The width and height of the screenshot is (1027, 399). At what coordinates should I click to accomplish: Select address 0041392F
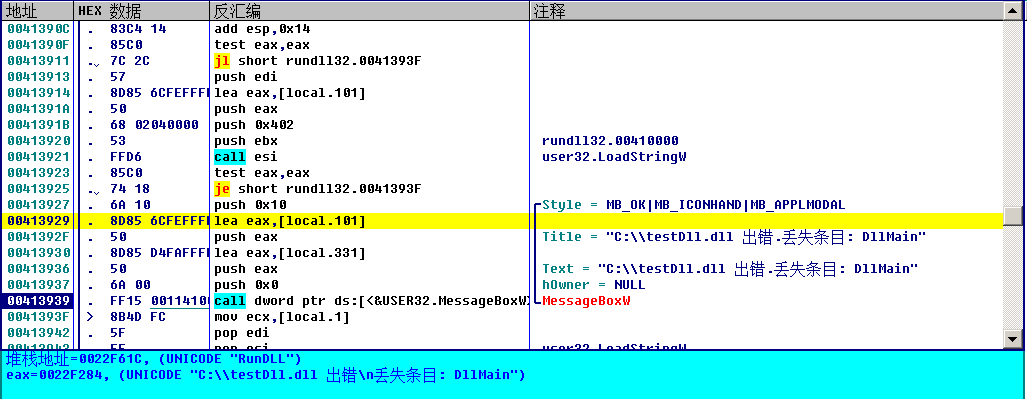click(38, 237)
